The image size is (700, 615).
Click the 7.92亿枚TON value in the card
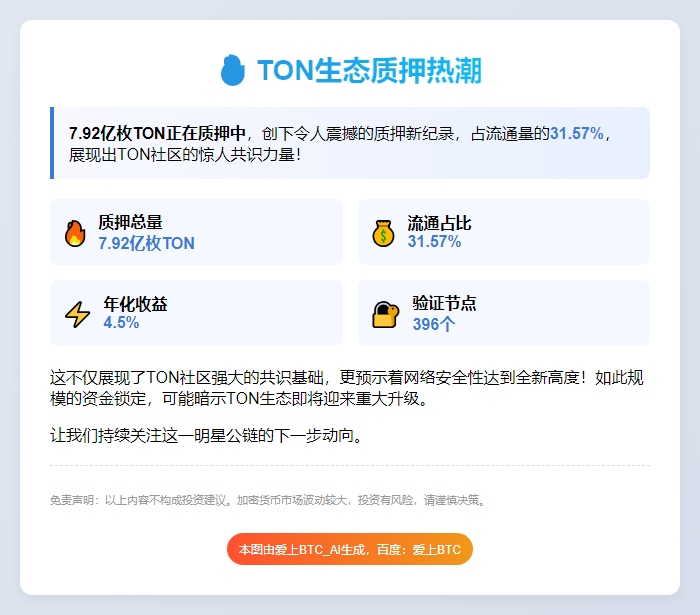click(x=146, y=243)
